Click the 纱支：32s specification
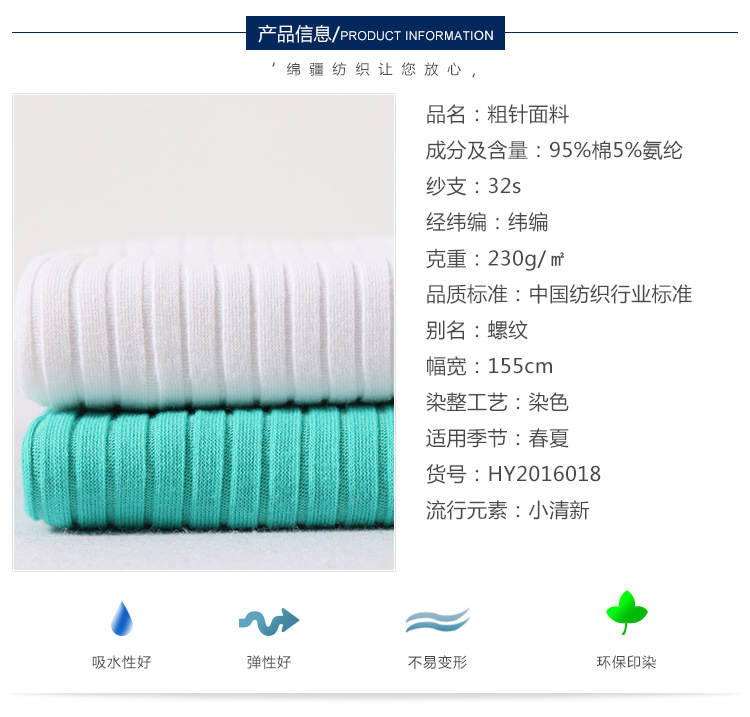This screenshot has width=750, height=717. pos(473,186)
